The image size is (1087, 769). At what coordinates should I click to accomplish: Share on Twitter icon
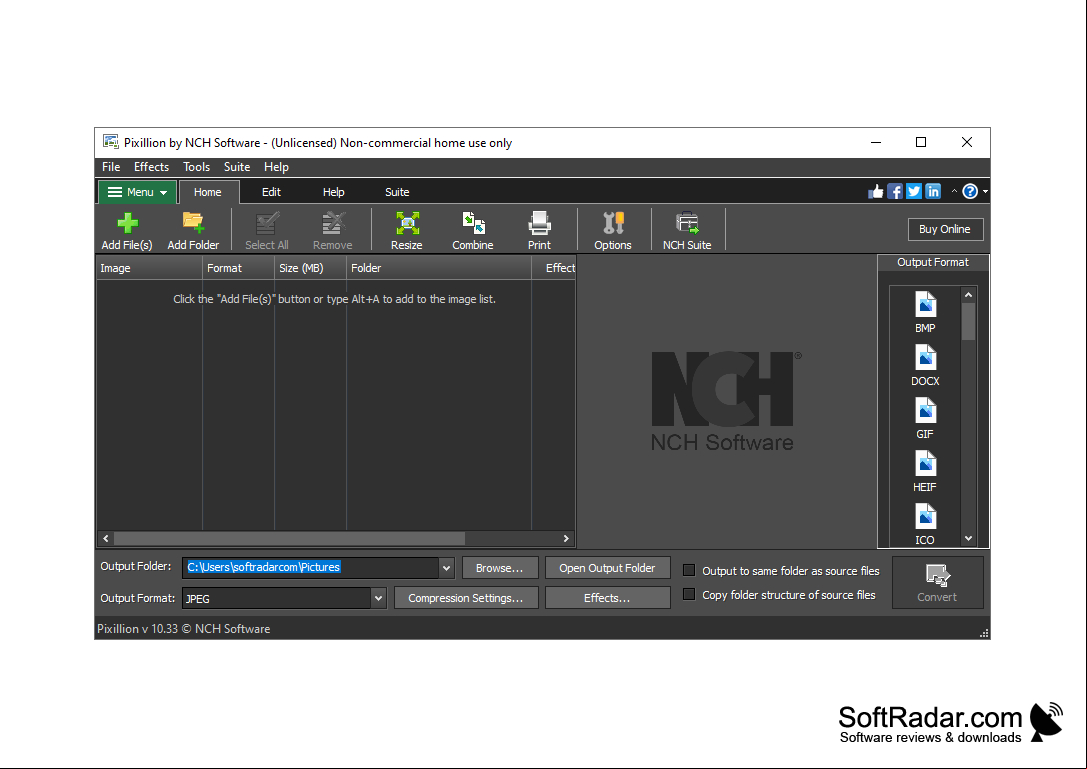(914, 191)
